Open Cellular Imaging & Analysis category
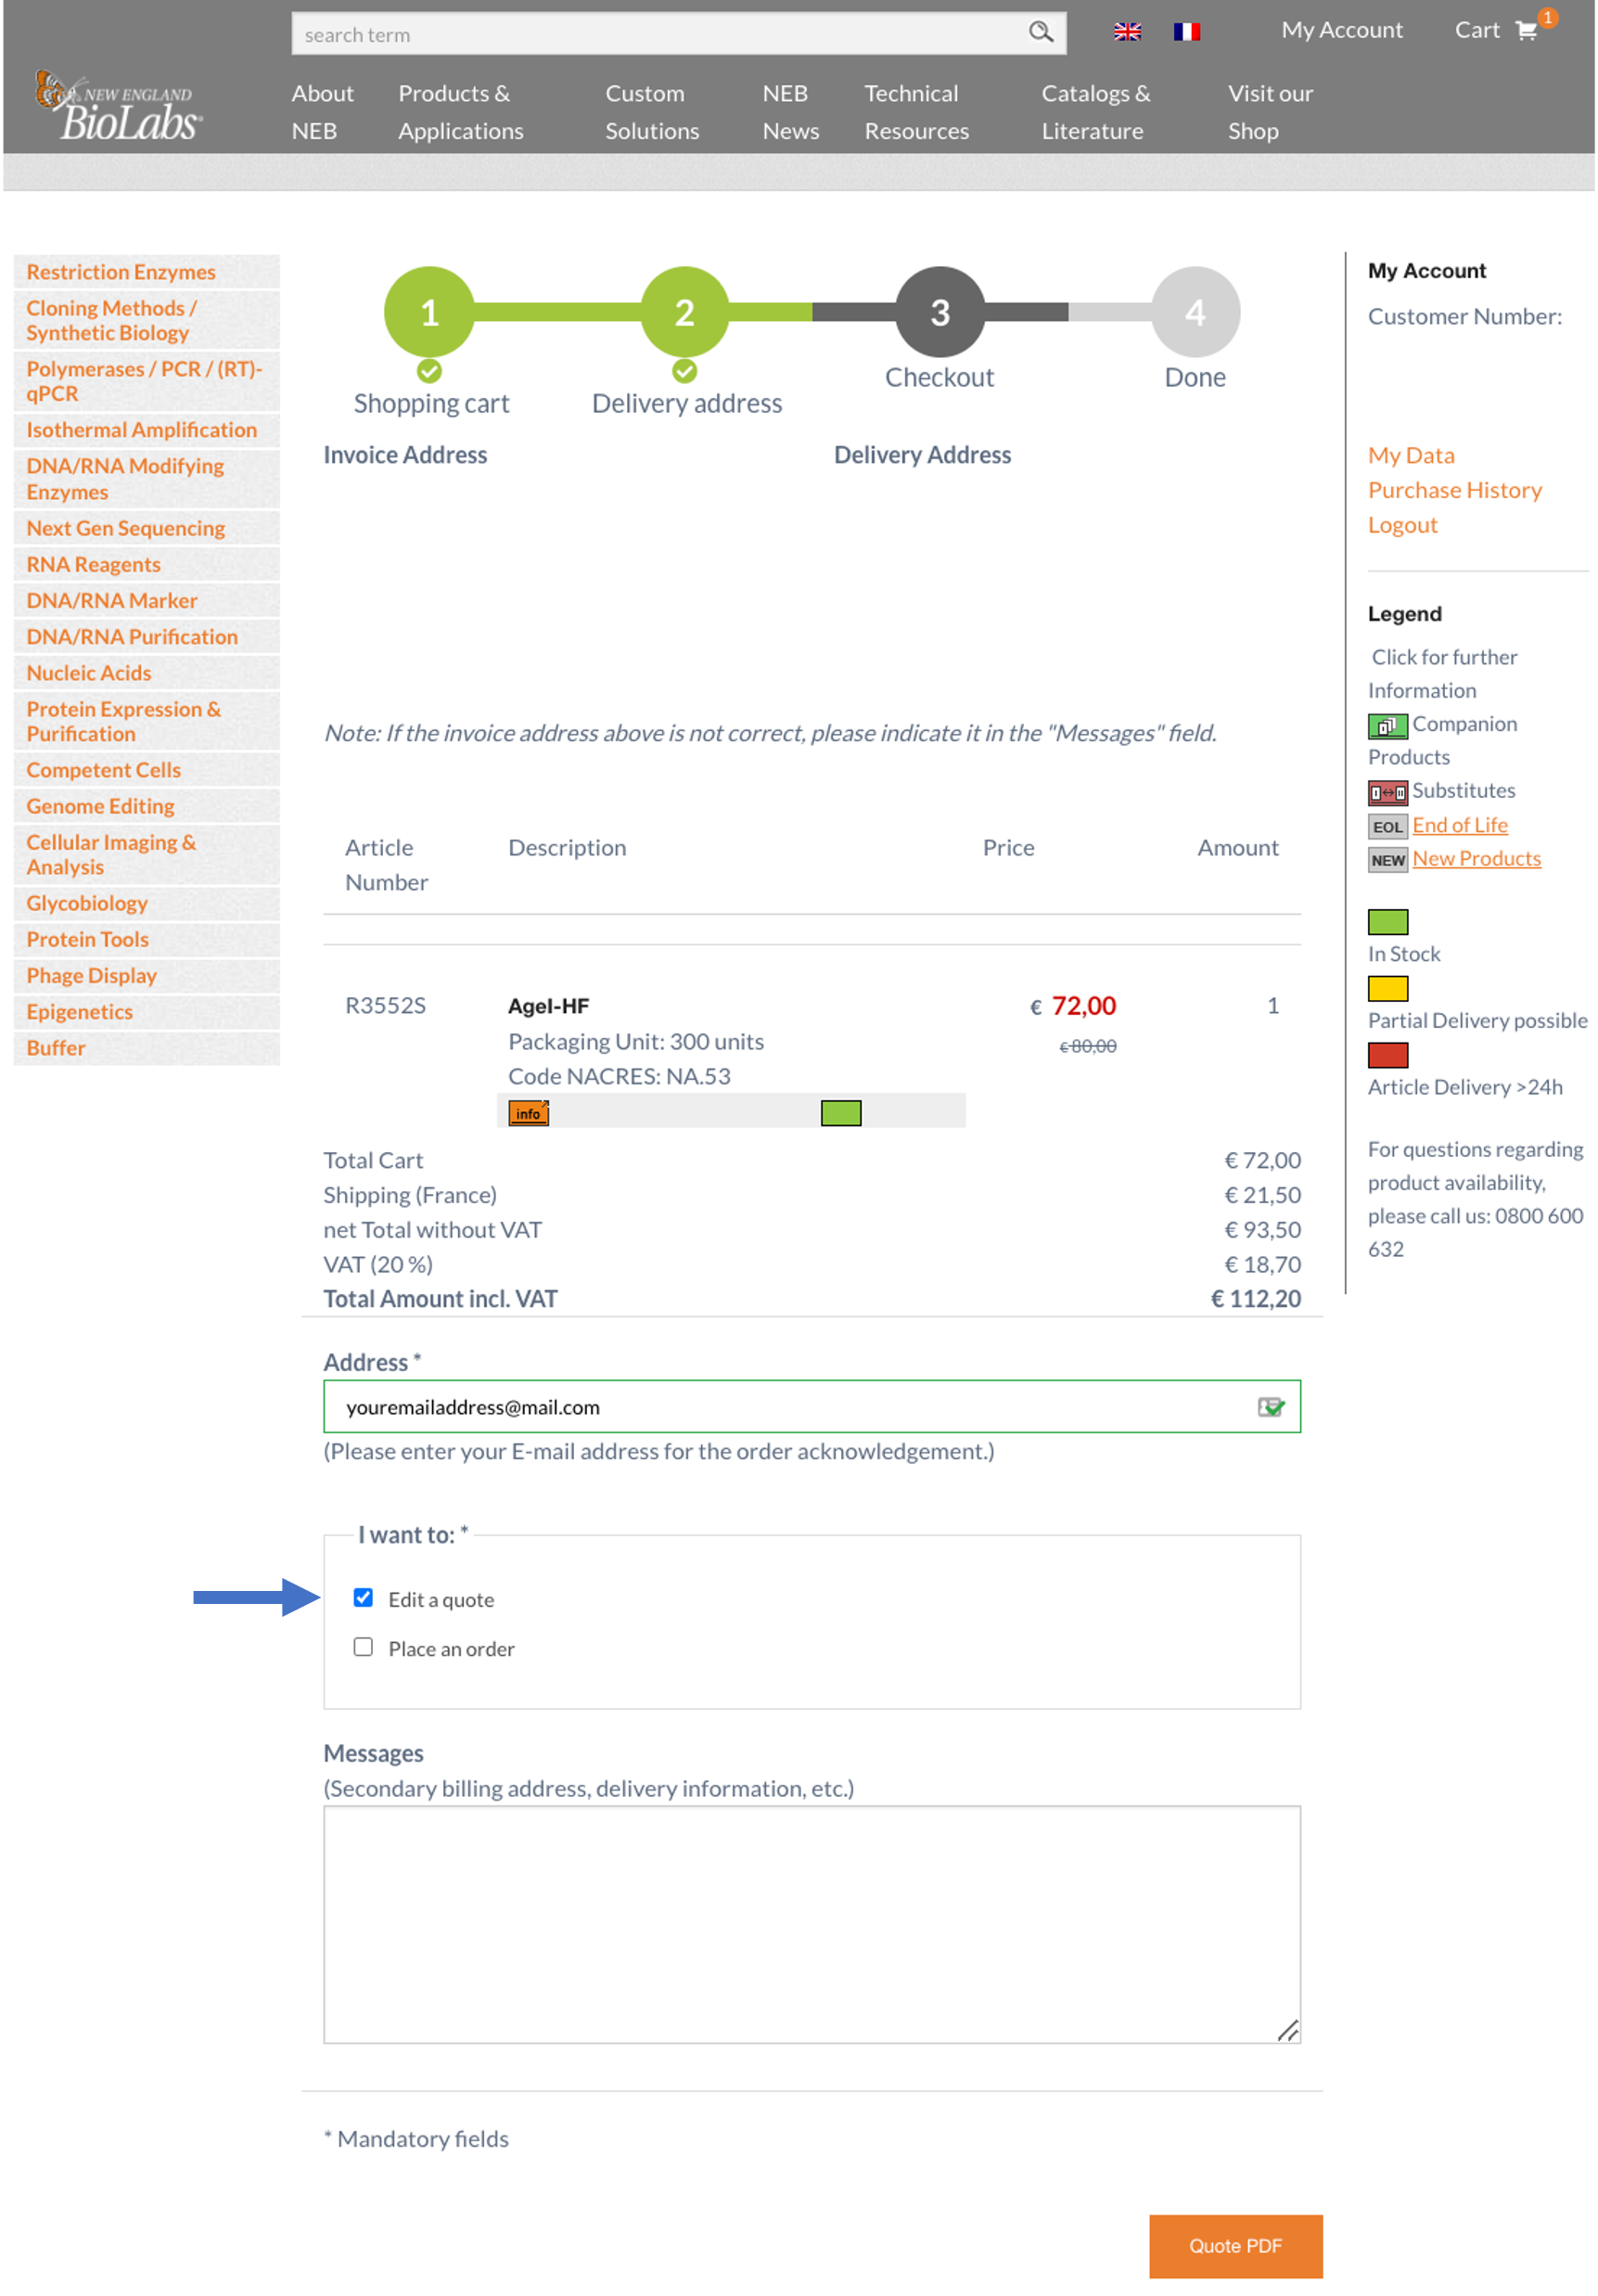This screenshot has height=2296, width=1598. (147, 854)
